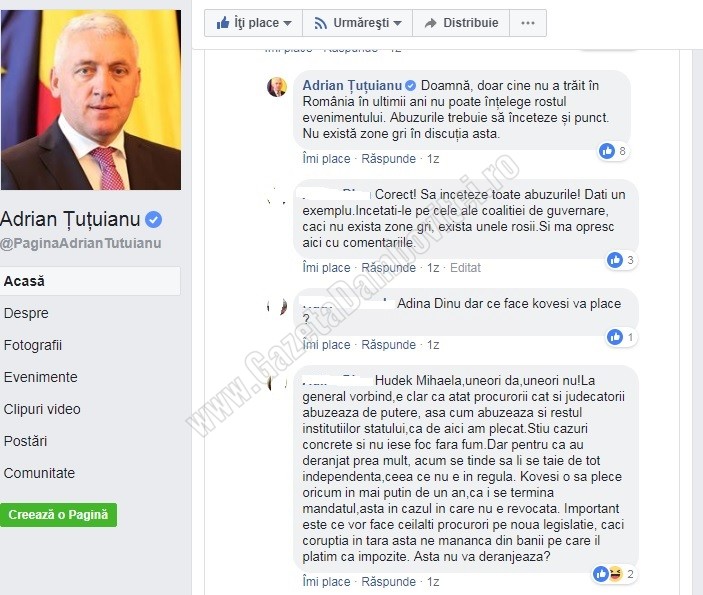Viewport: 703px width, 595px height.
Task: Click the Distribuie share button
Action: (461, 23)
